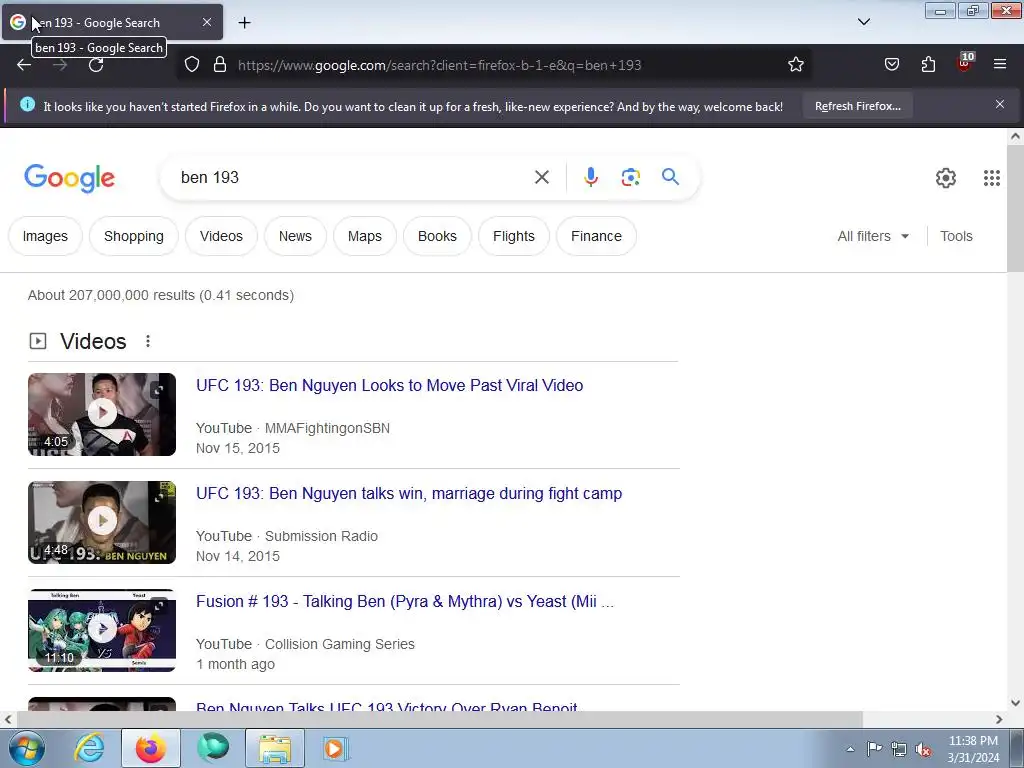Click the vertical scrollbar up arrow
Screen dimensions: 1024x768
(1015, 136)
